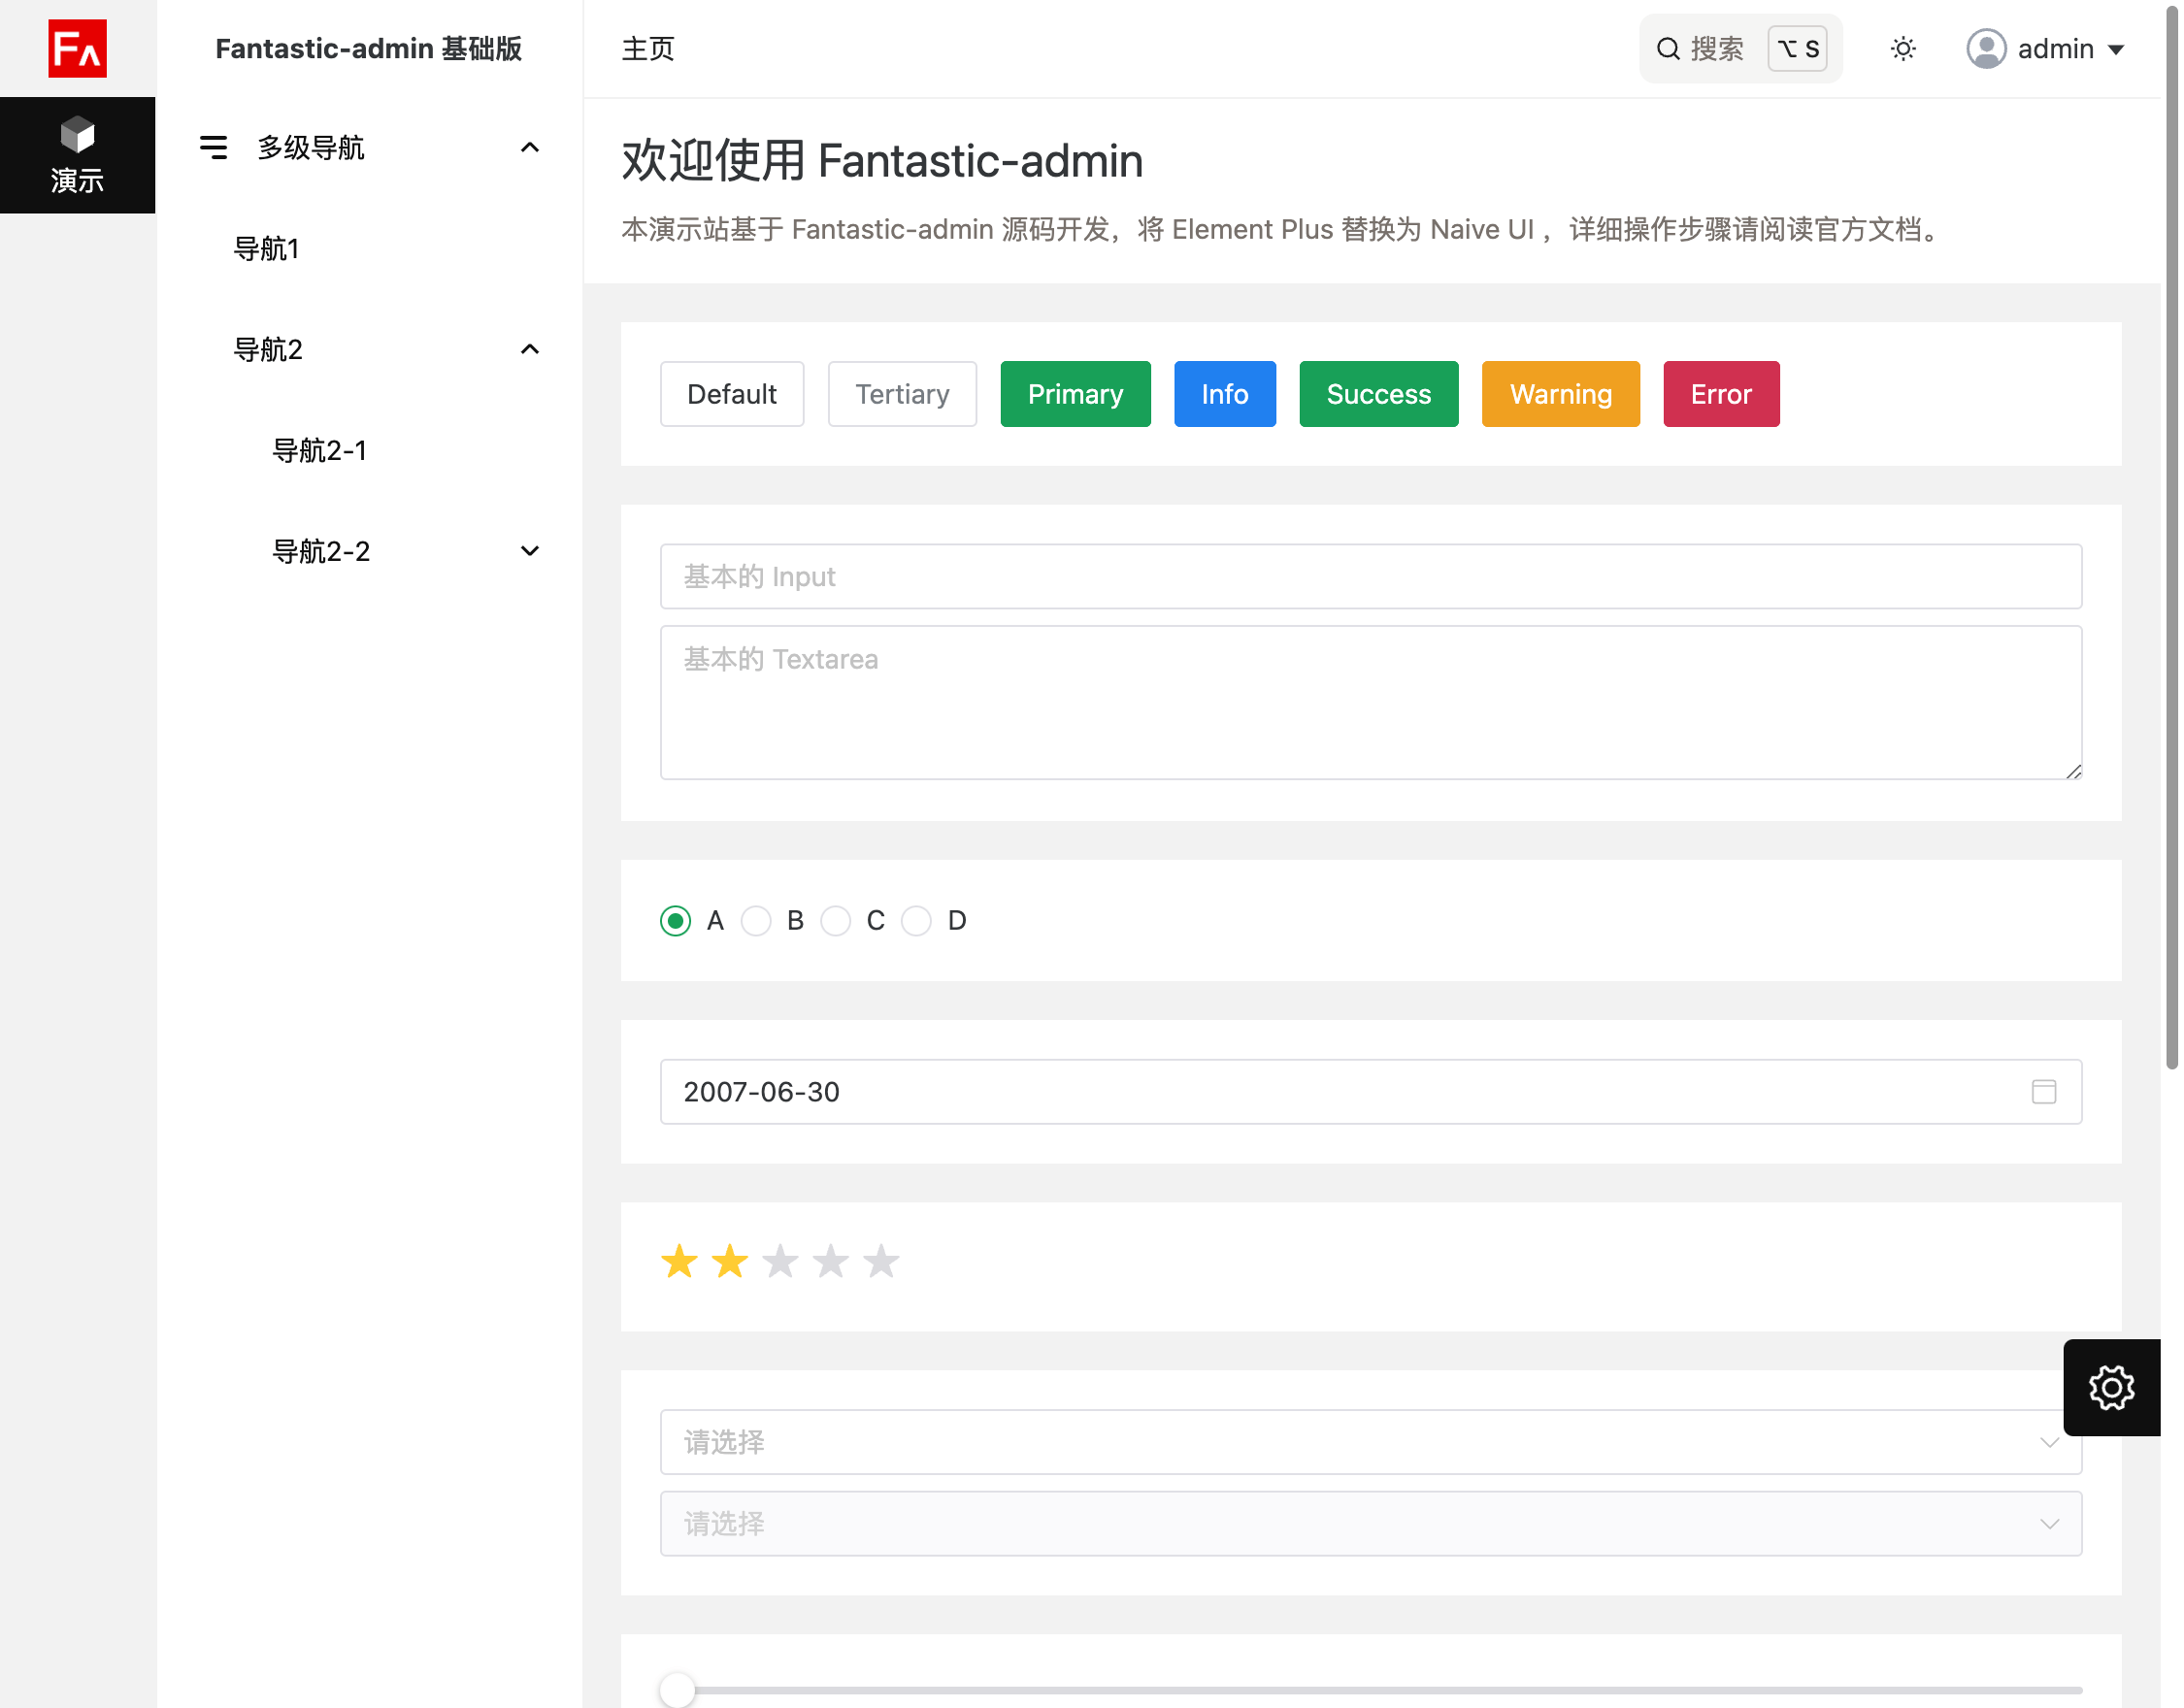Focus the 基本的 Input text field
Image resolution: width=2184 pixels, height=1708 pixels.
1370,577
